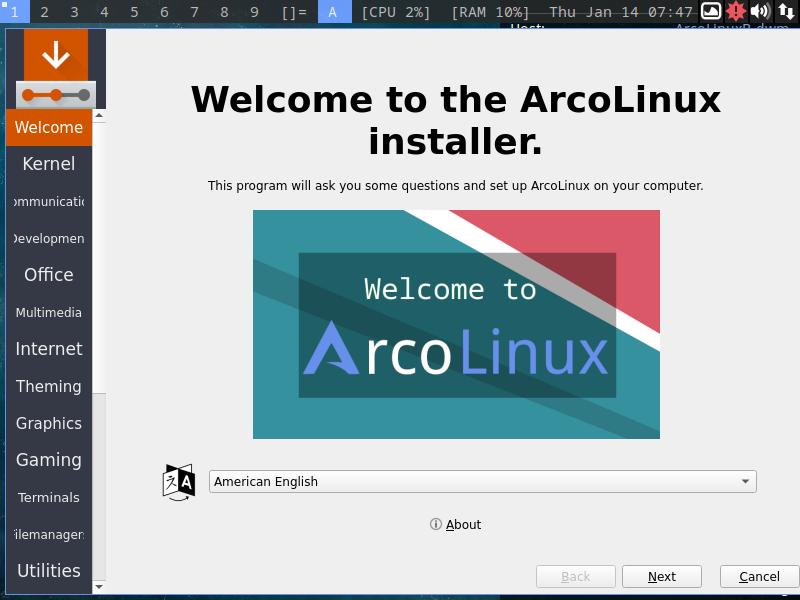Click the sidebar scrollbar up arrow
Image resolution: width=800 pixels, height=600 pixels.
(99, 115)
